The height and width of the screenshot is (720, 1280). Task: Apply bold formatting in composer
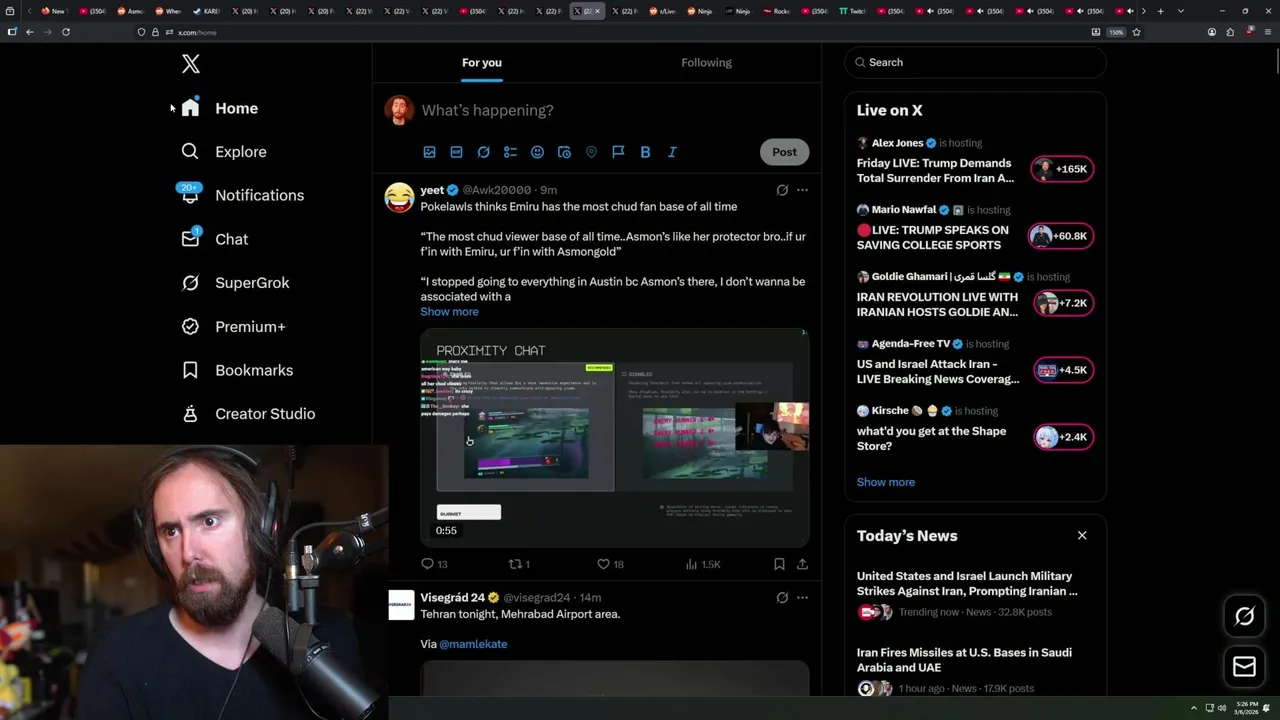(x=645, y=152)
